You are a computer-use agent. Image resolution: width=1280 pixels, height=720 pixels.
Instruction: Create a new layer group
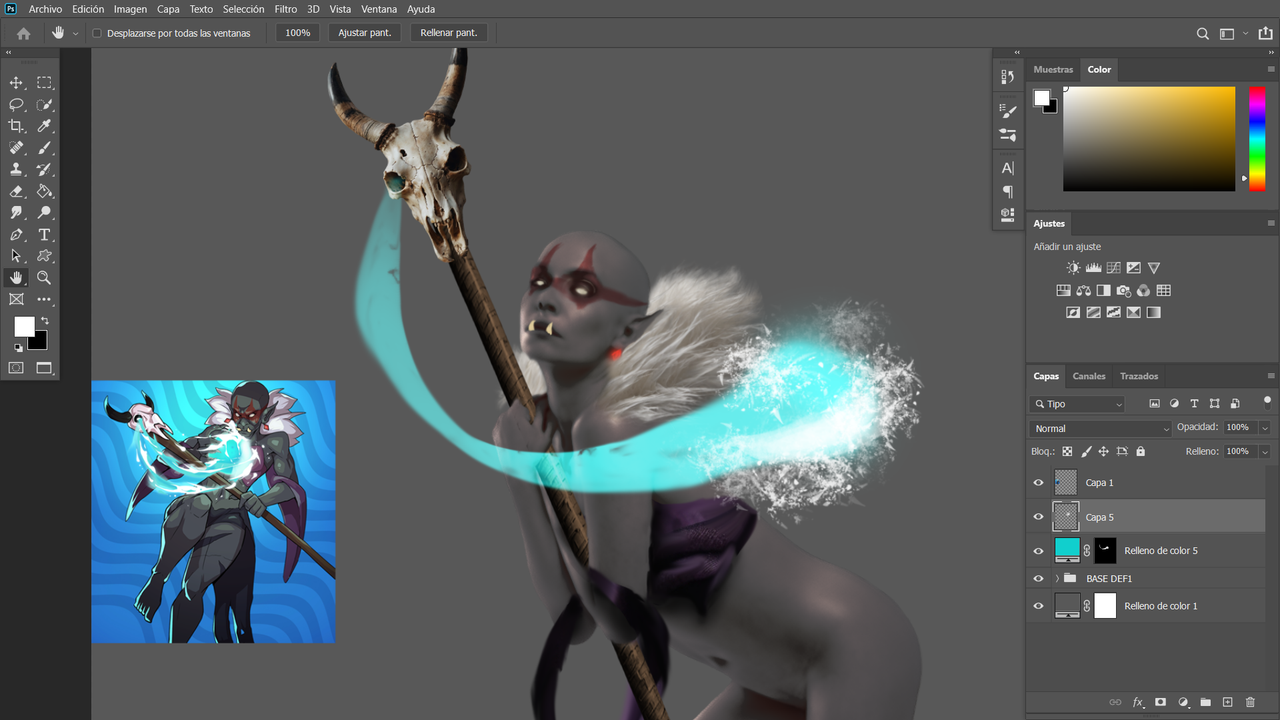[x=1205, y=702]
